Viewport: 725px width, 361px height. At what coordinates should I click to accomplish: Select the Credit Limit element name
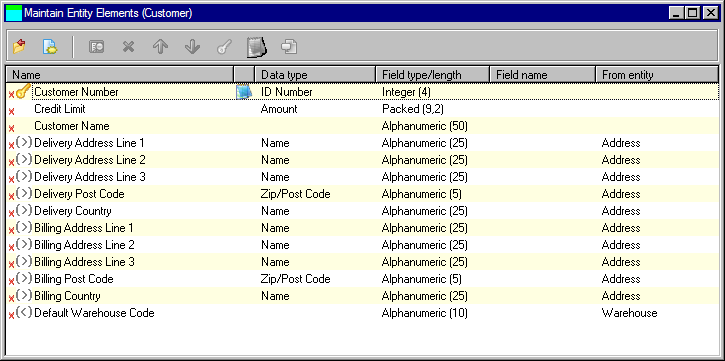pos(60,109)
